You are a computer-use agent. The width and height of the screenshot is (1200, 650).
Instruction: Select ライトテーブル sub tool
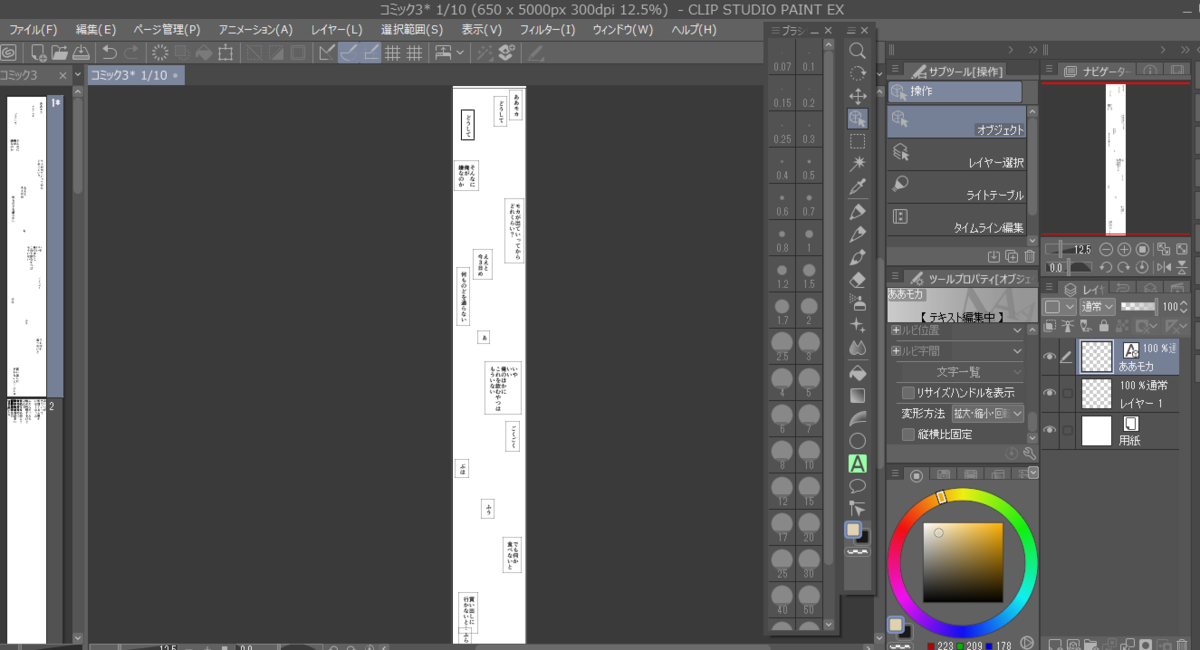pyautogui.click(x=957, y=187)
